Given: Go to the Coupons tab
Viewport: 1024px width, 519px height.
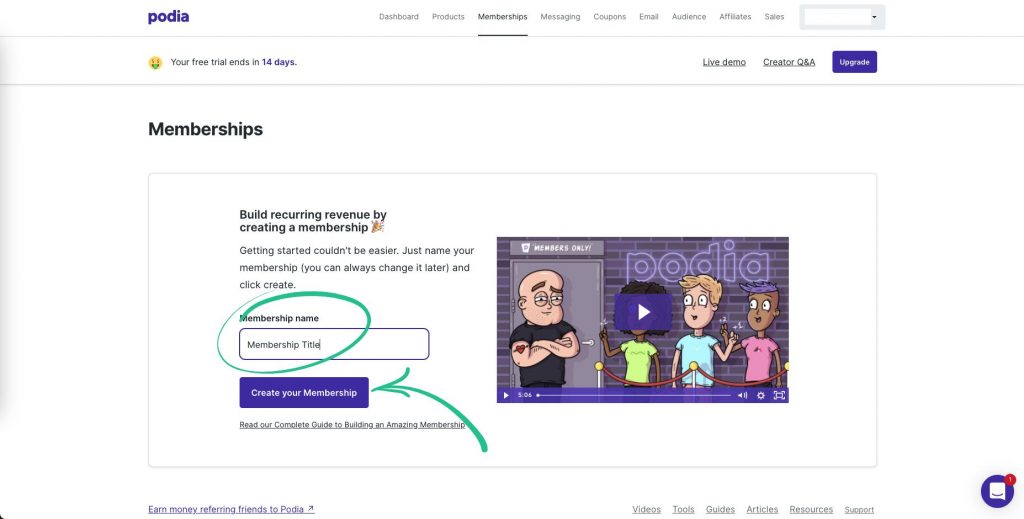Looking at the screenshot, I should (x=610, y=17).
